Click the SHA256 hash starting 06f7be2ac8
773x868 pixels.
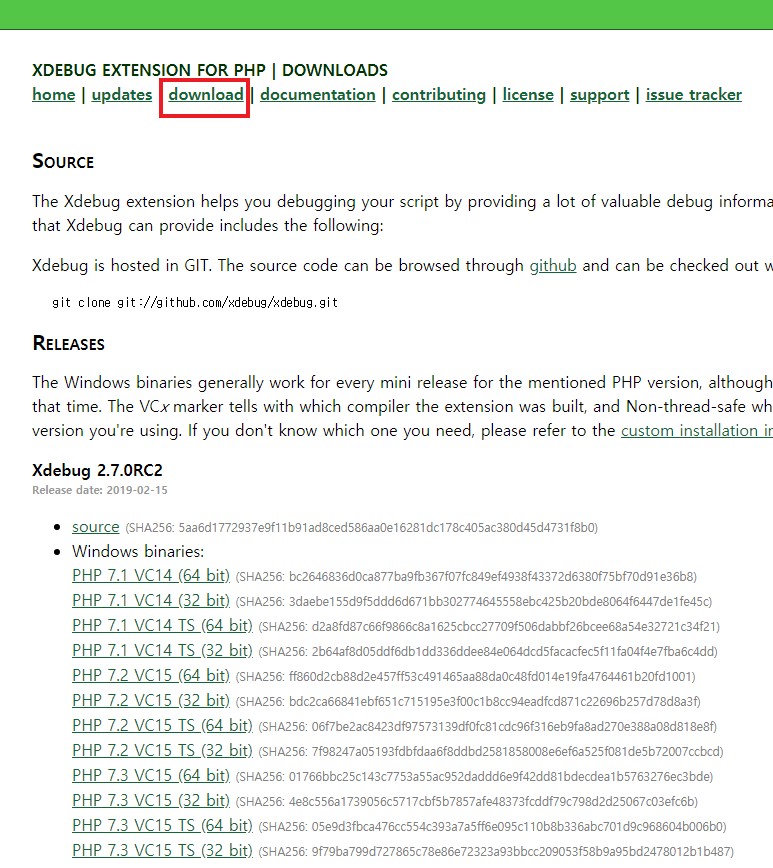click(x=488, y=727)
